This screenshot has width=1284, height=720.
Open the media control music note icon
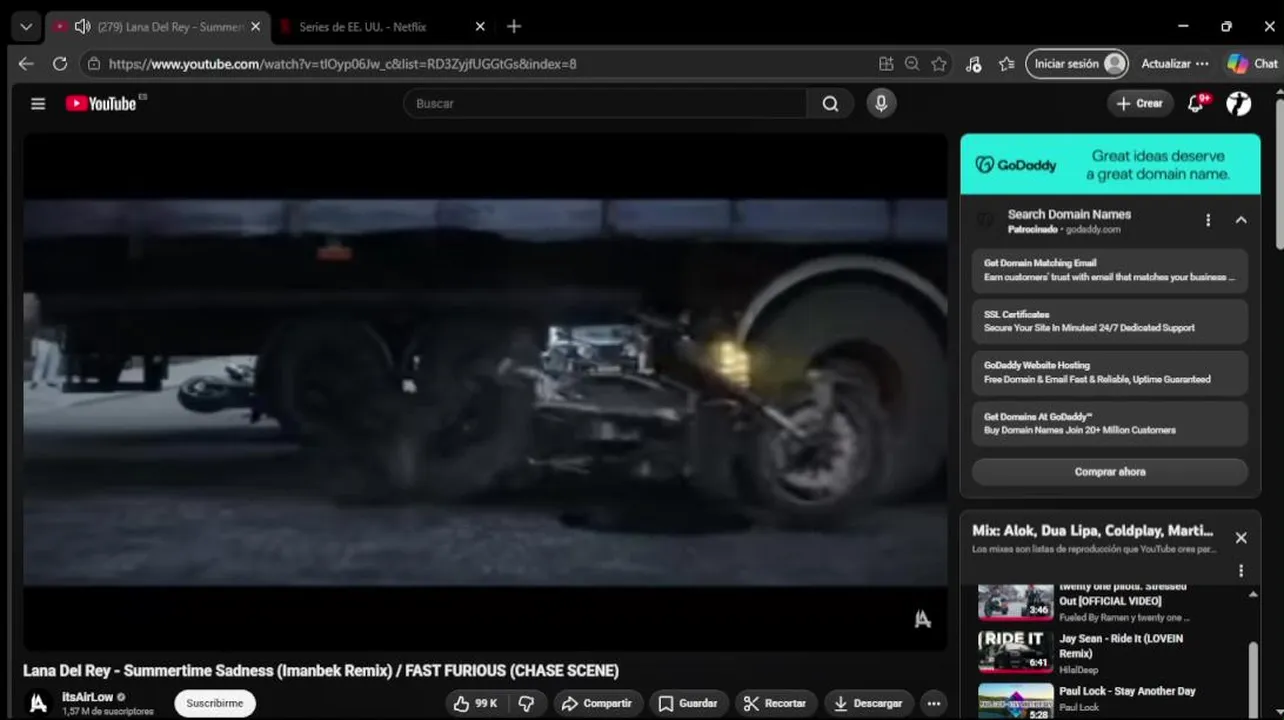pos(974,64)
